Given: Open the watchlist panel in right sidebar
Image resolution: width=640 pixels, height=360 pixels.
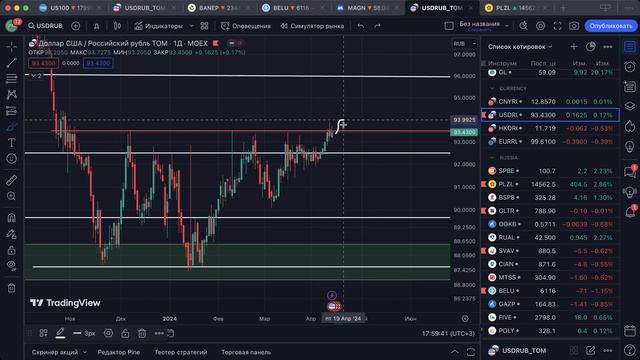Looking at the screenshot, I should [x=630, y=47].
